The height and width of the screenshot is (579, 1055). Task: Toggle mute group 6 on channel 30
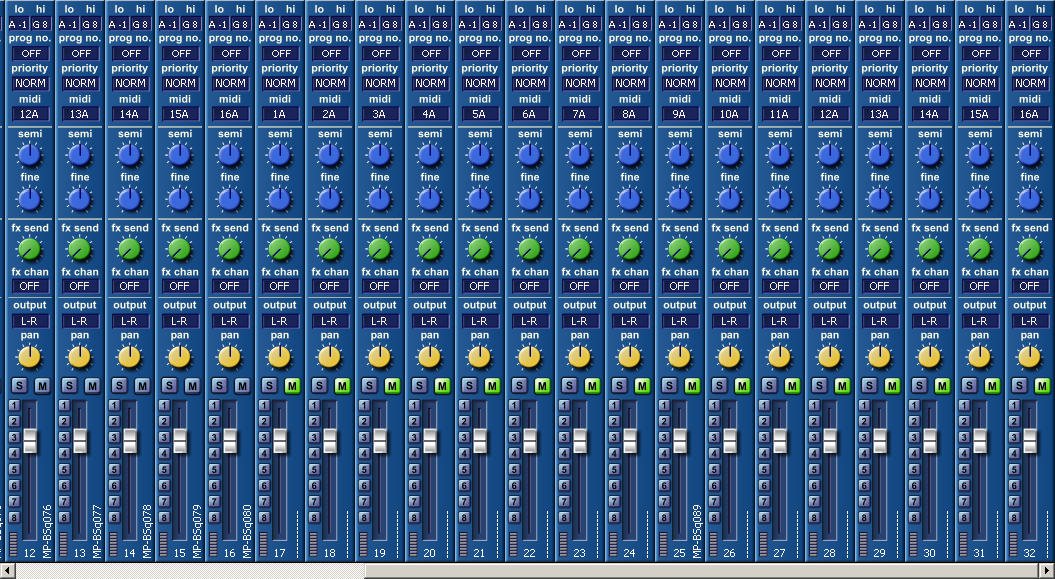tap(914, 486)
